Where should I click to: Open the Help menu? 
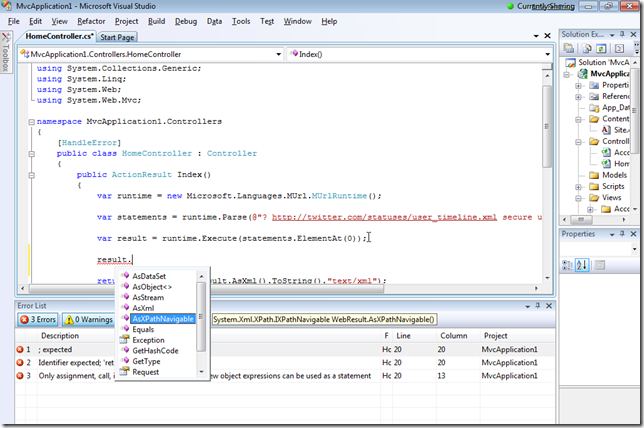[x=329, y=21]
